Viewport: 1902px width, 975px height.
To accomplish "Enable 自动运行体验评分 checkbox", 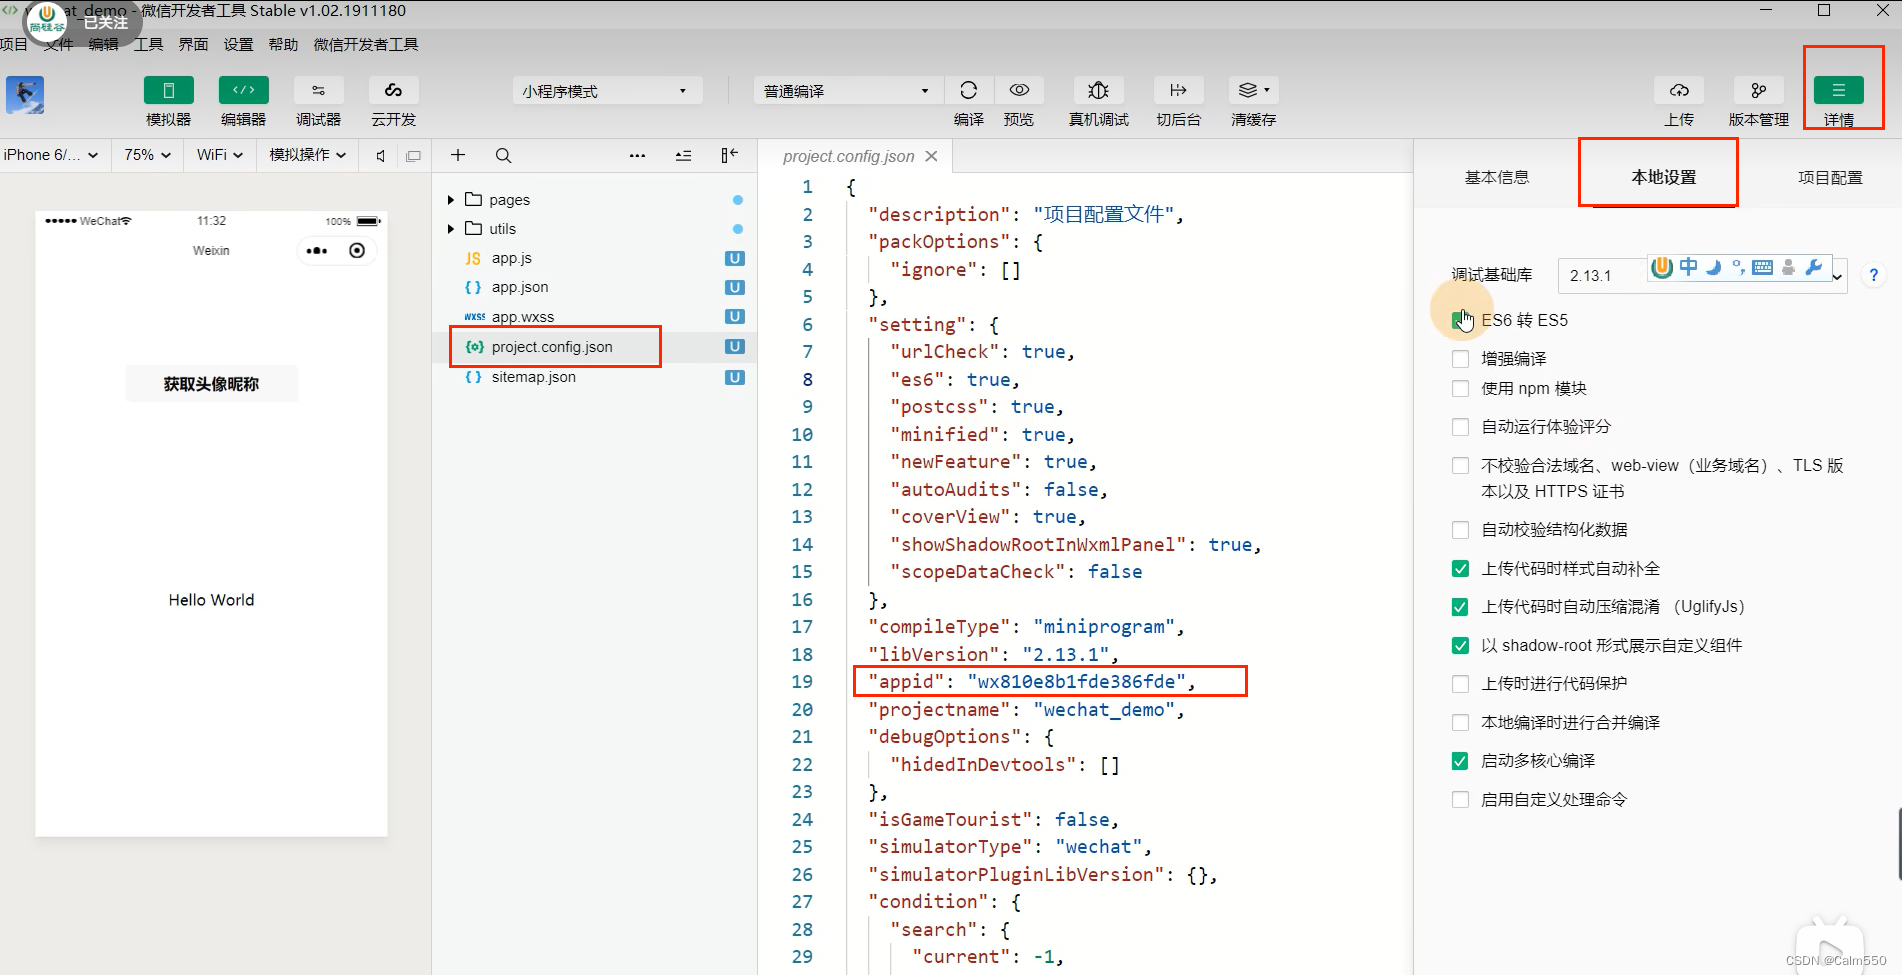I will coord(1460,427).
